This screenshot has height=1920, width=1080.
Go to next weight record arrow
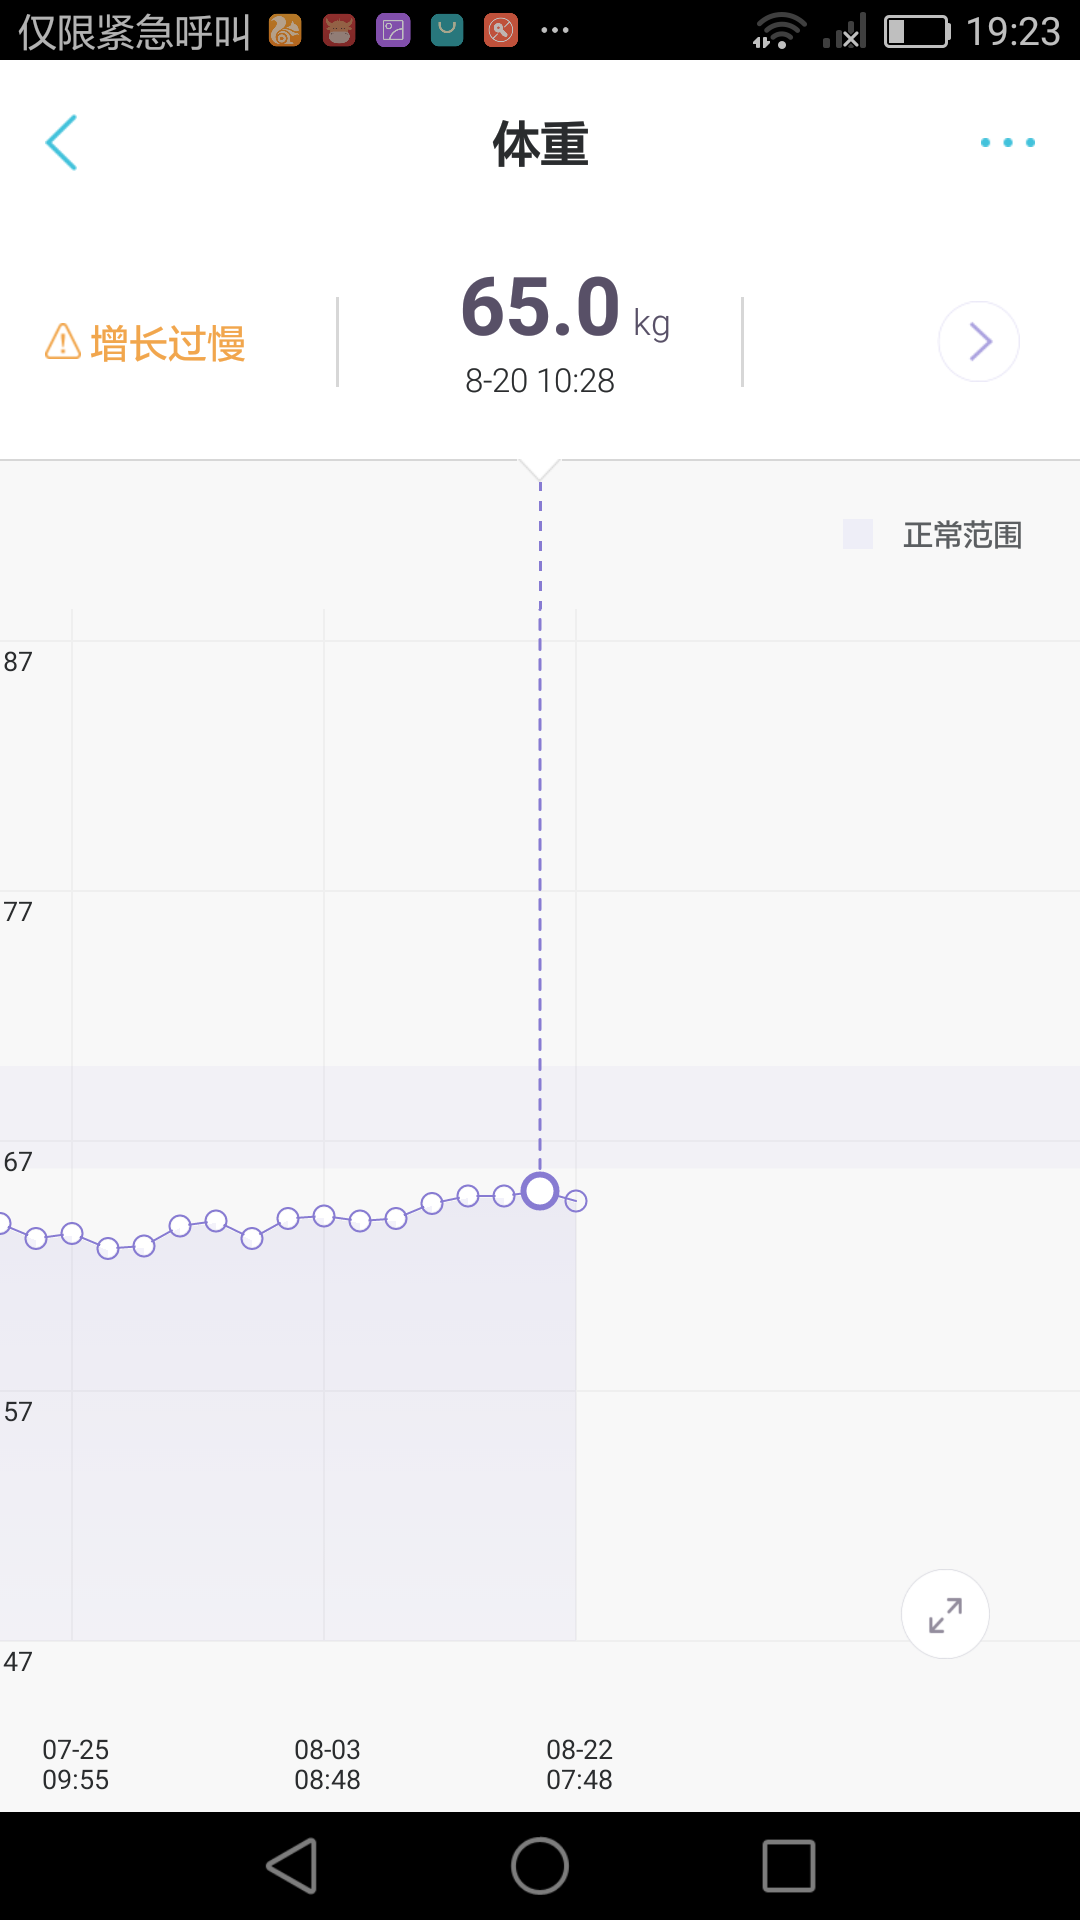[x=979, y=342]
